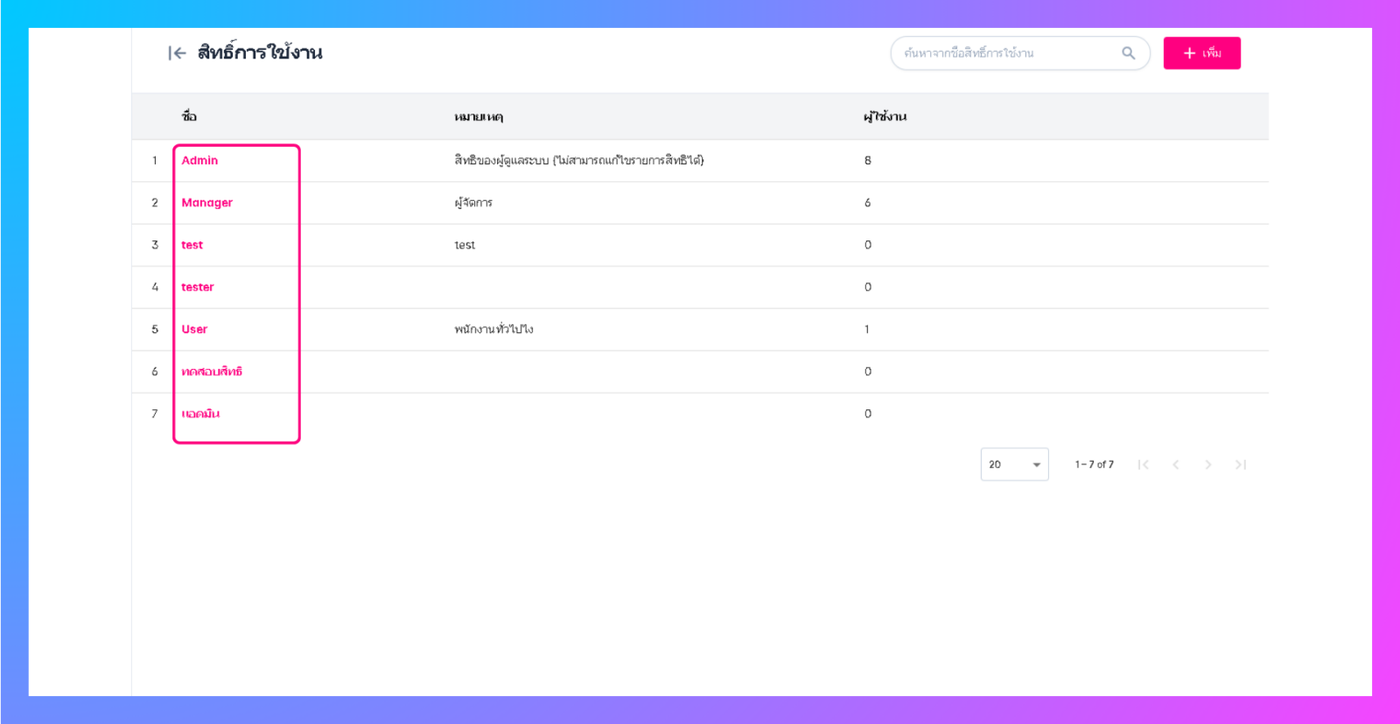Open the User permission link

(x=195, y=329)
